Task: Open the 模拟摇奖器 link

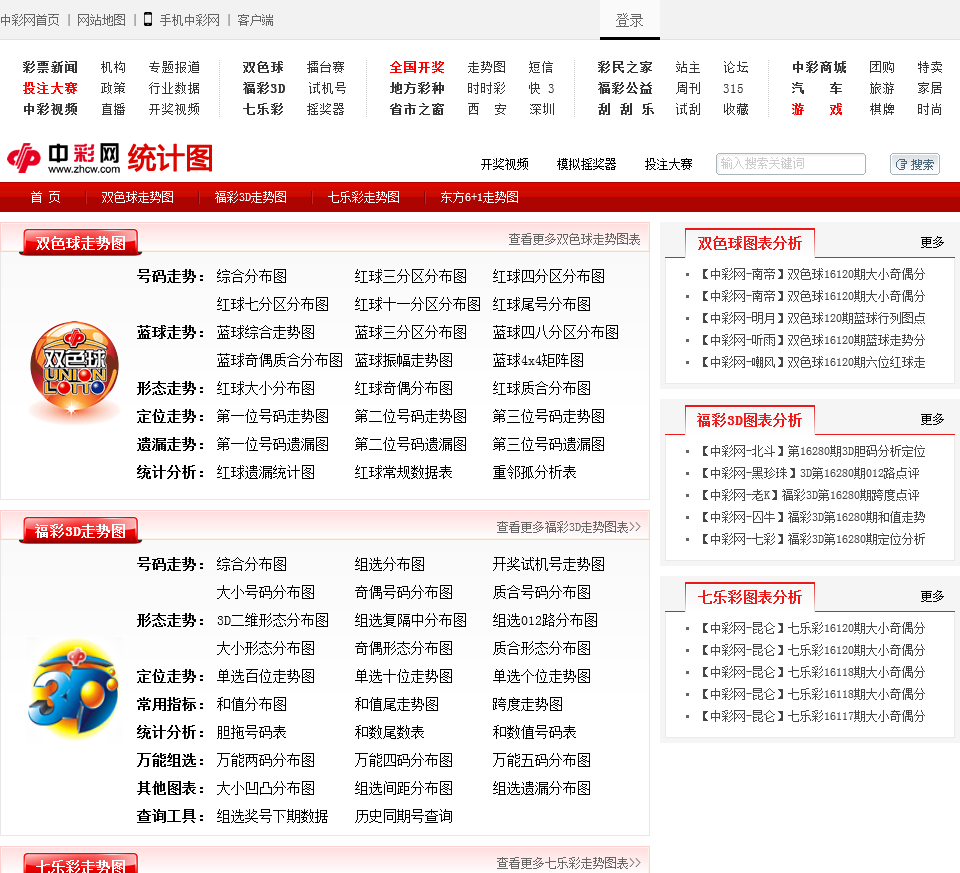Action: pos(586,164)
